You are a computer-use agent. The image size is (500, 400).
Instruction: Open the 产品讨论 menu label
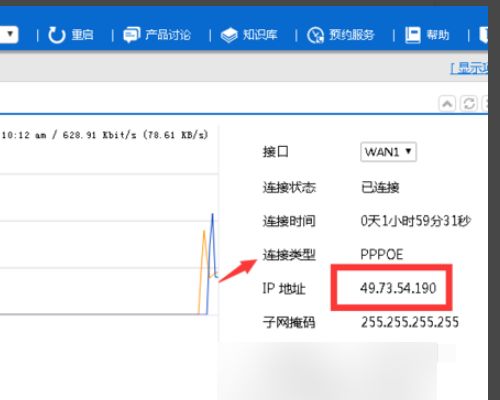pyautogui.click(x=168, y=35)
